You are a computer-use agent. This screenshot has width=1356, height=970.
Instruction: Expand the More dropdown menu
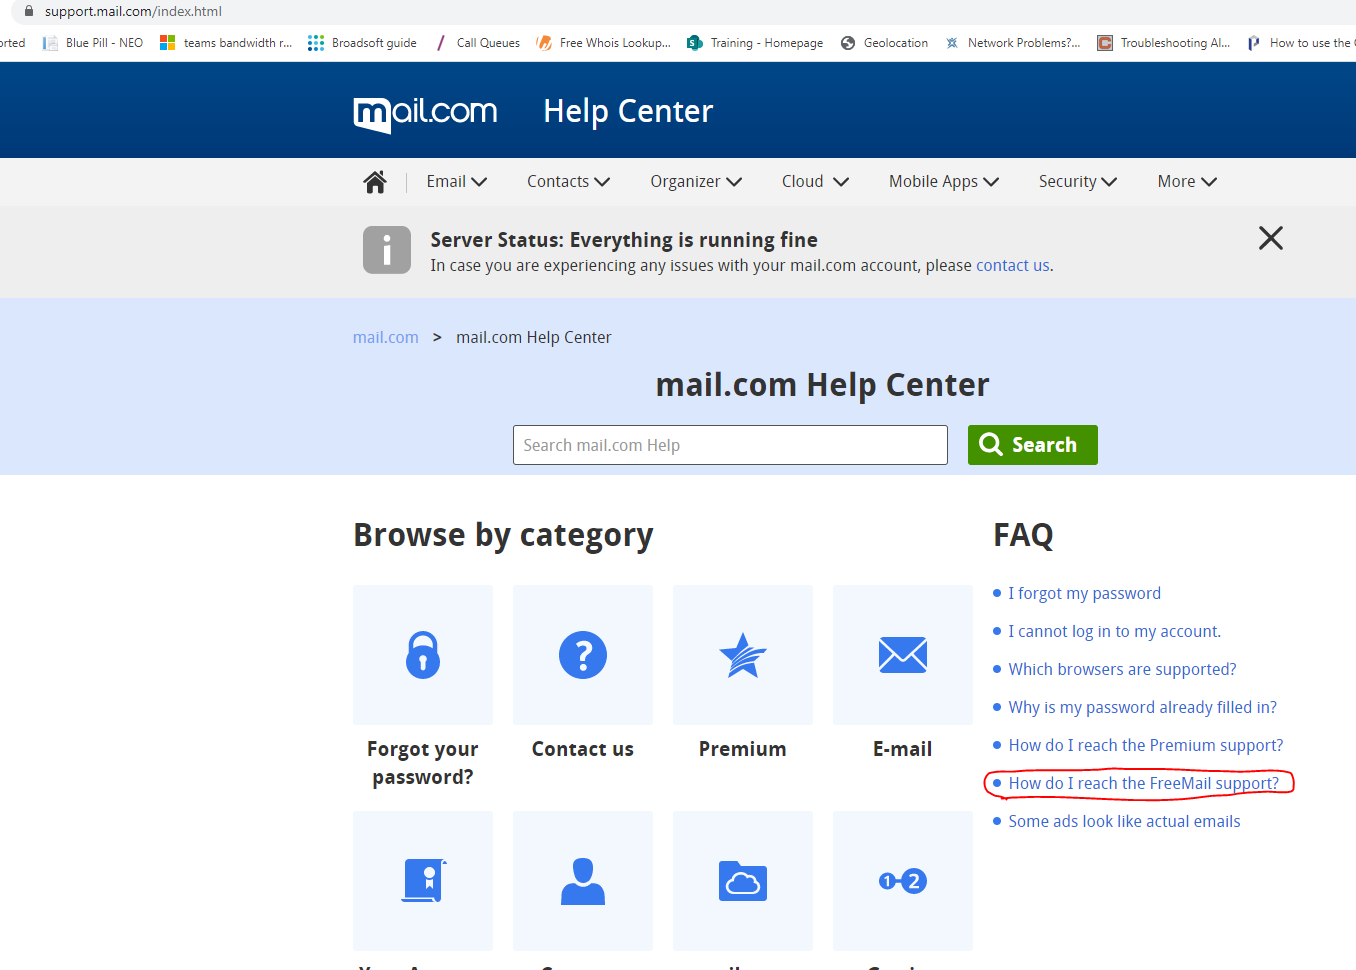(1187, 182)
